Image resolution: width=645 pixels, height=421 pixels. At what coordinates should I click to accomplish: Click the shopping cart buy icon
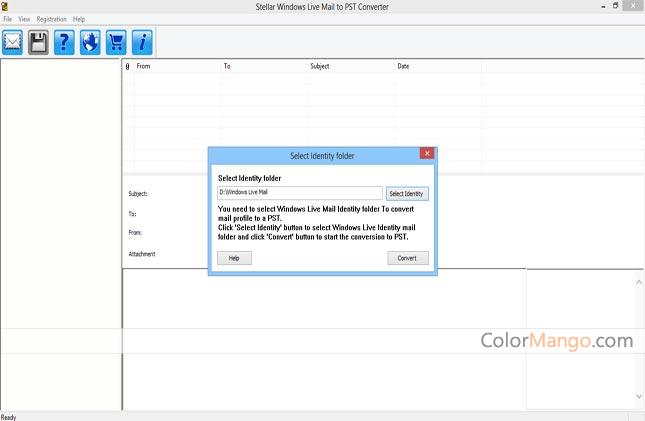click(x=116, y=42)
